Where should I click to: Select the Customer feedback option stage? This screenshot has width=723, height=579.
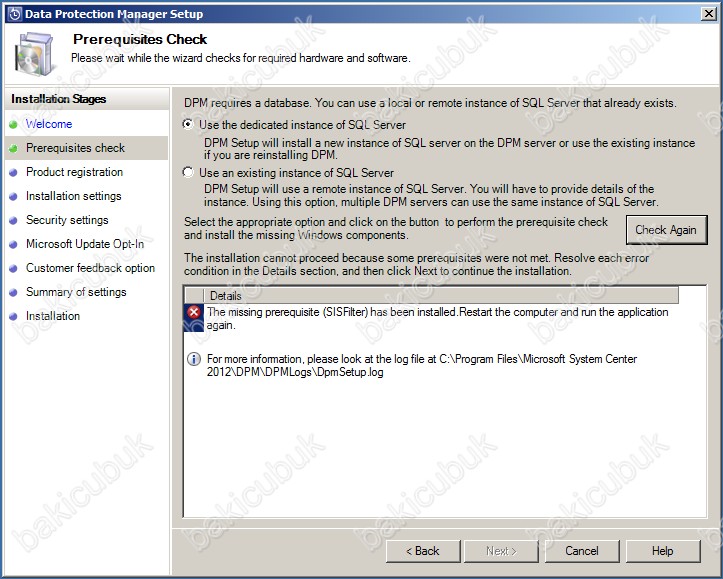(x=90, y=268)
